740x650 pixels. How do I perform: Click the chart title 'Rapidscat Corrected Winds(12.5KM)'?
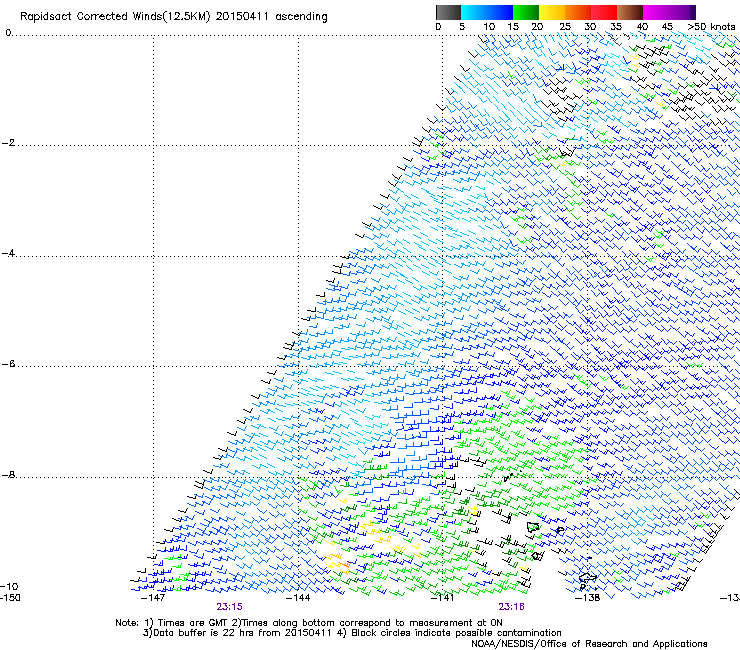[115, 17]
